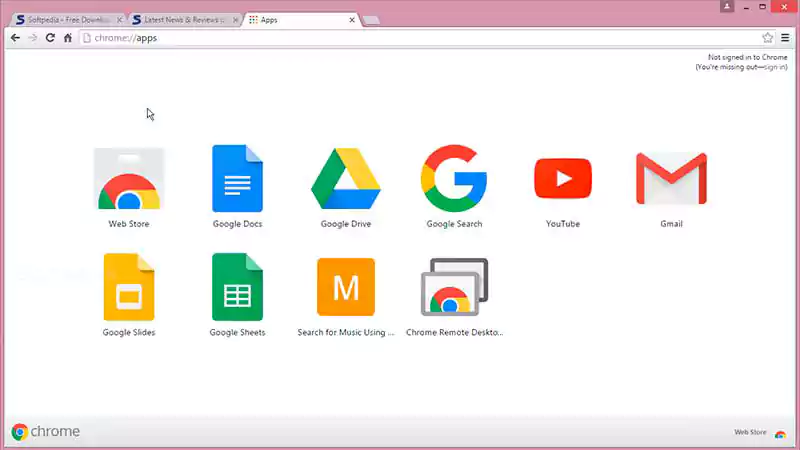Go to the home page
The height and width of the screenshot is (450, 800).
tap(68, 38)
